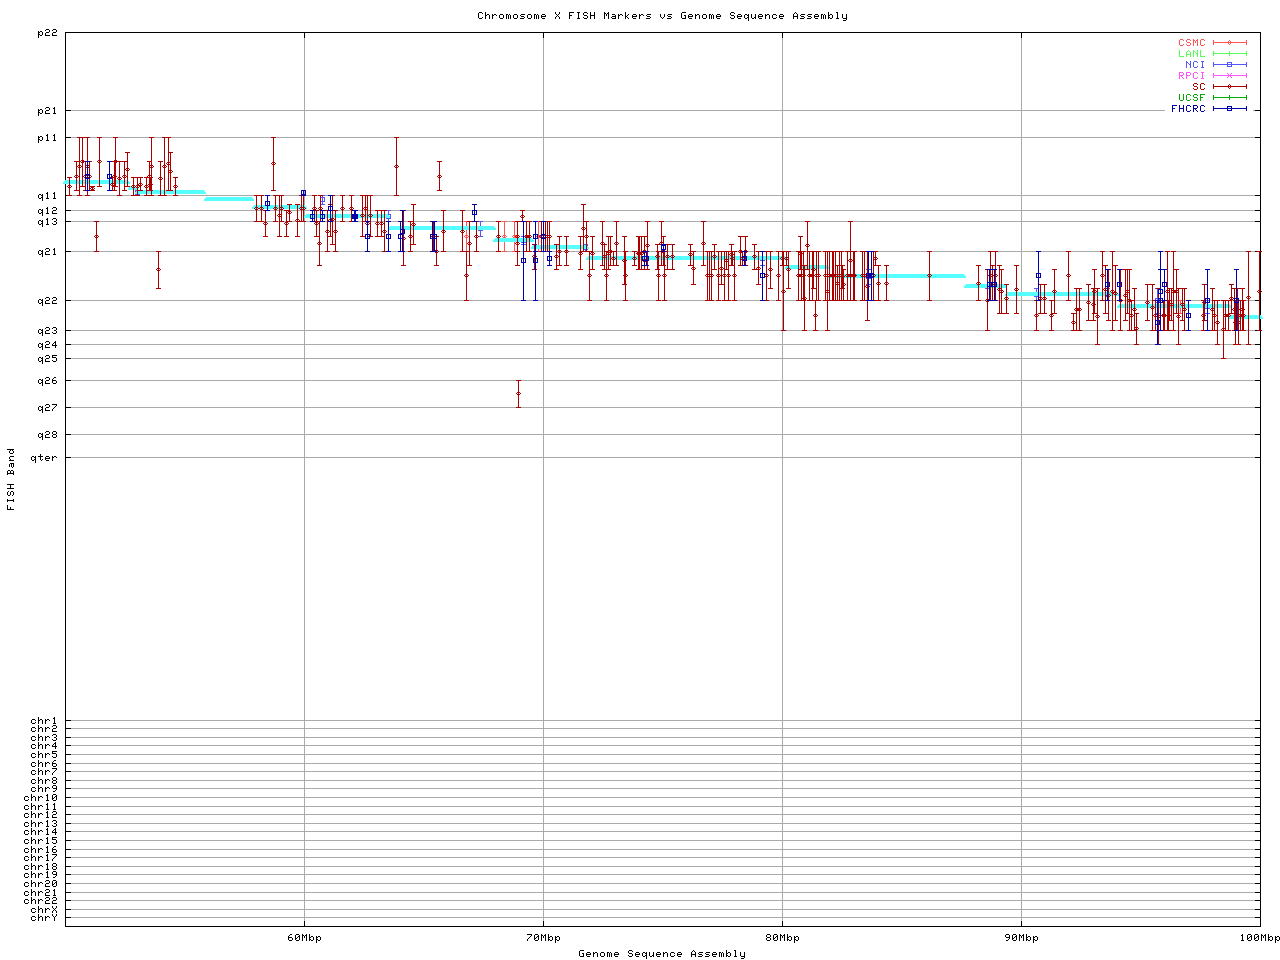Click the UCSF legend marker line
This screenshot has width=1280, height=960.
[x=1229, y=98]
